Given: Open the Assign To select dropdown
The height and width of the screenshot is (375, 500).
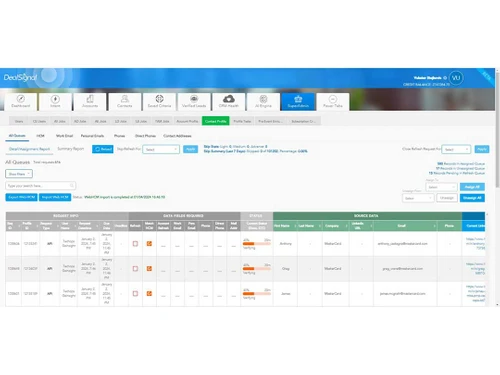Looking at the screenshot, I should tap(441, 187).
